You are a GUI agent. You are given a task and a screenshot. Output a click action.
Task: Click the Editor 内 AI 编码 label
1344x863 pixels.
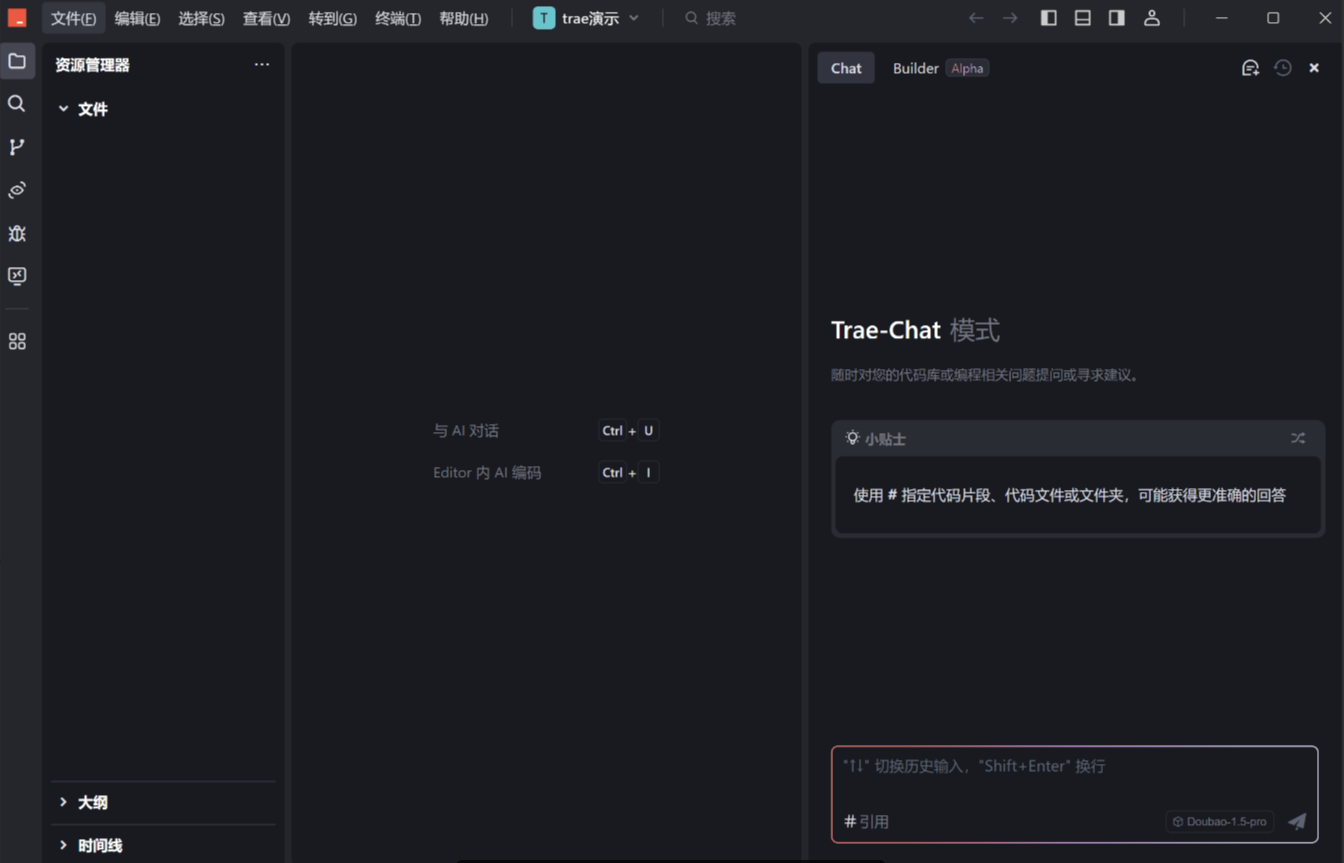tap(487, 473)
